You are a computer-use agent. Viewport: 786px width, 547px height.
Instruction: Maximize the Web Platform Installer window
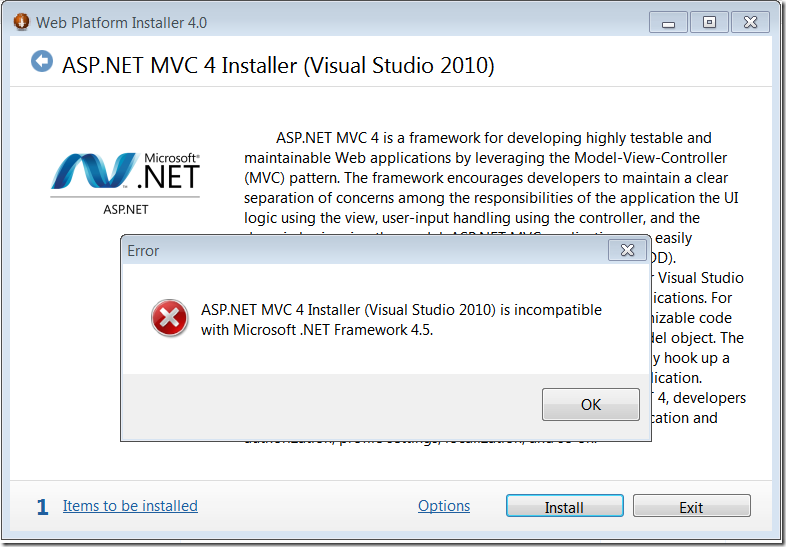709,23
